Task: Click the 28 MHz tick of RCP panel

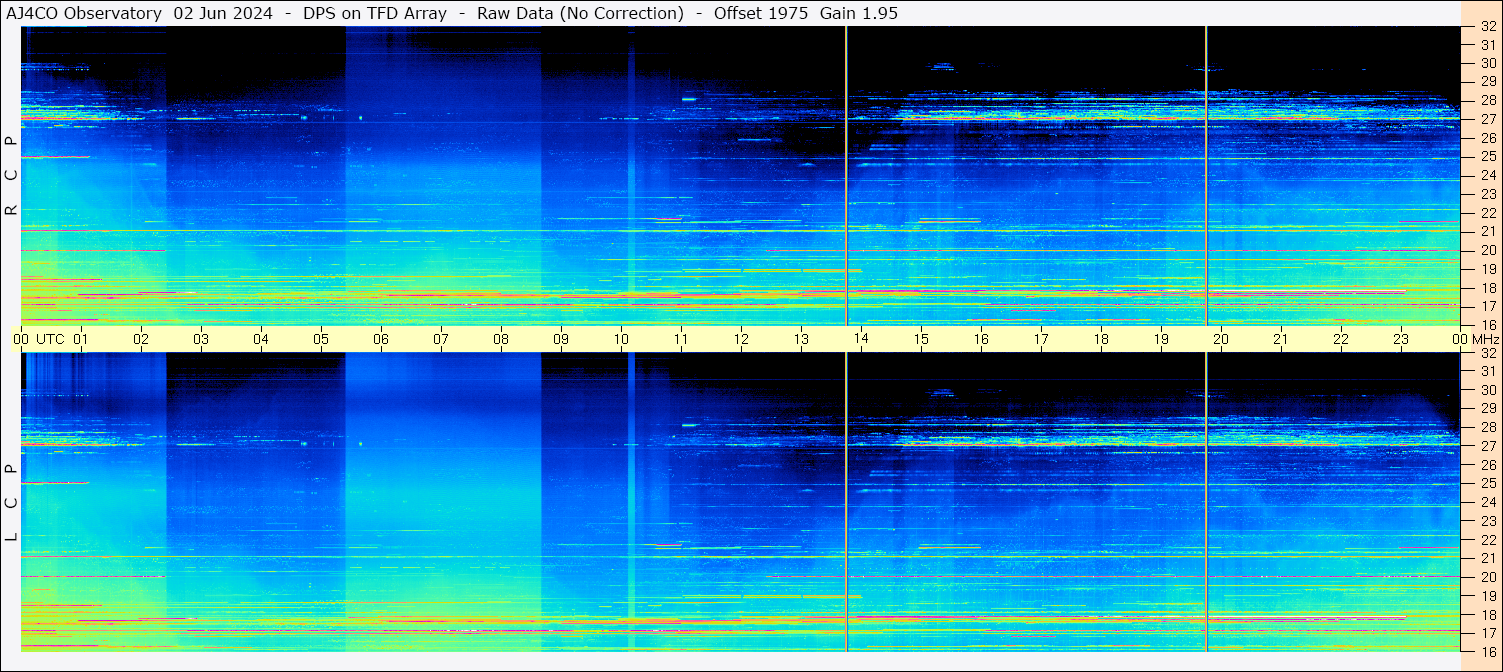Action: click(1487, 100)
